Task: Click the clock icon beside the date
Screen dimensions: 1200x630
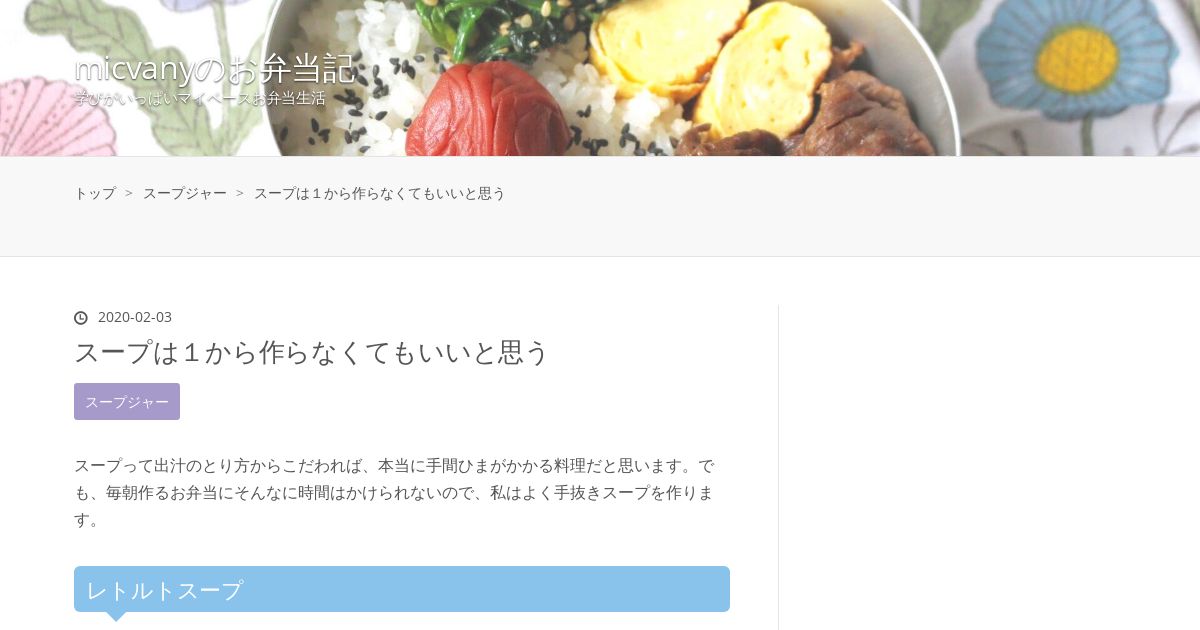Action: point(81,318)
